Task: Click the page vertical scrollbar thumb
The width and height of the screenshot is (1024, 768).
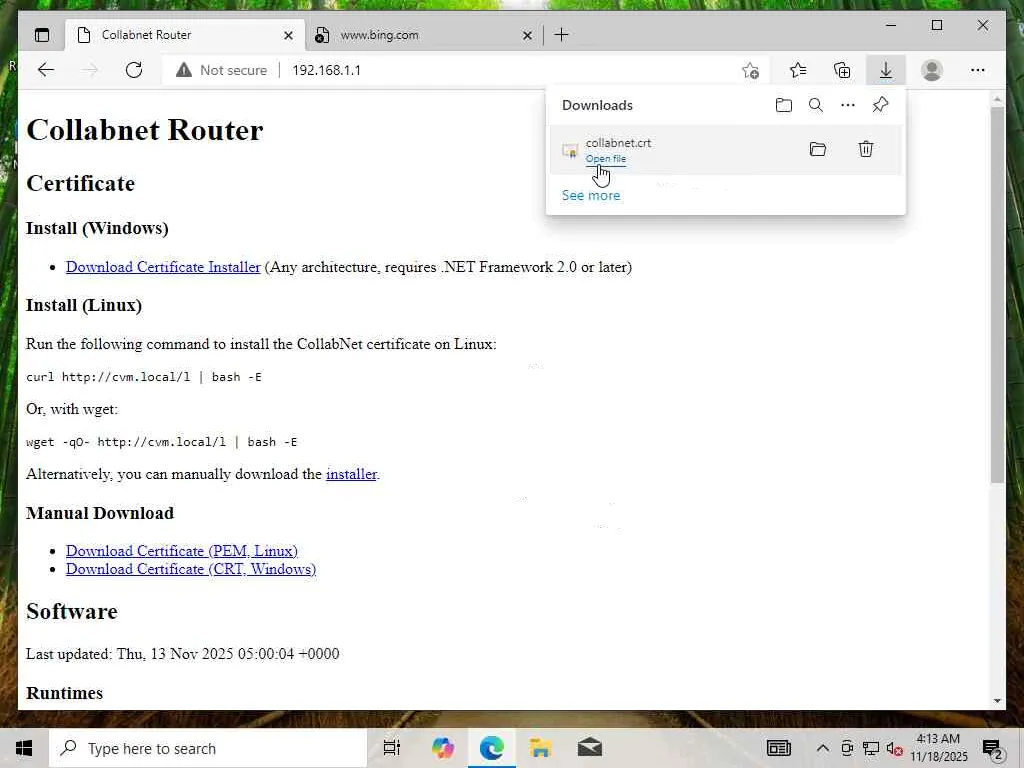Action: pyautogui.click(x=997, y=294)
